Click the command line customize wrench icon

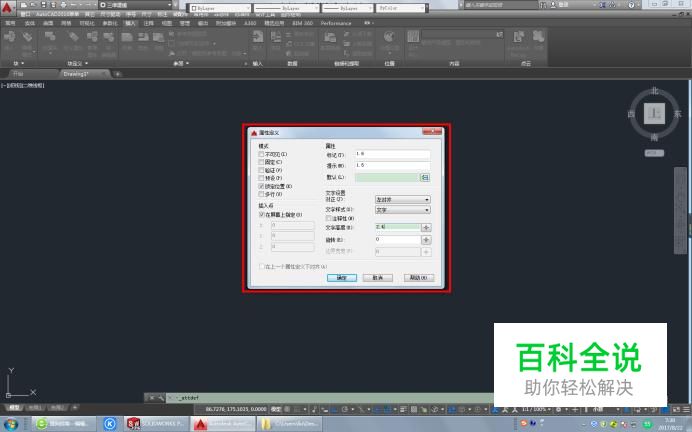[161, 398]
